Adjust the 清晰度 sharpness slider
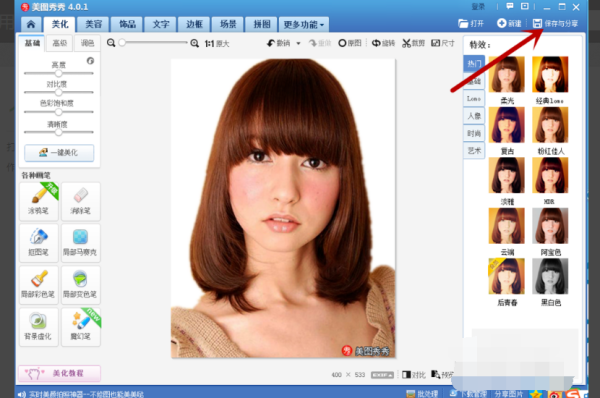 tap(59, 132)
